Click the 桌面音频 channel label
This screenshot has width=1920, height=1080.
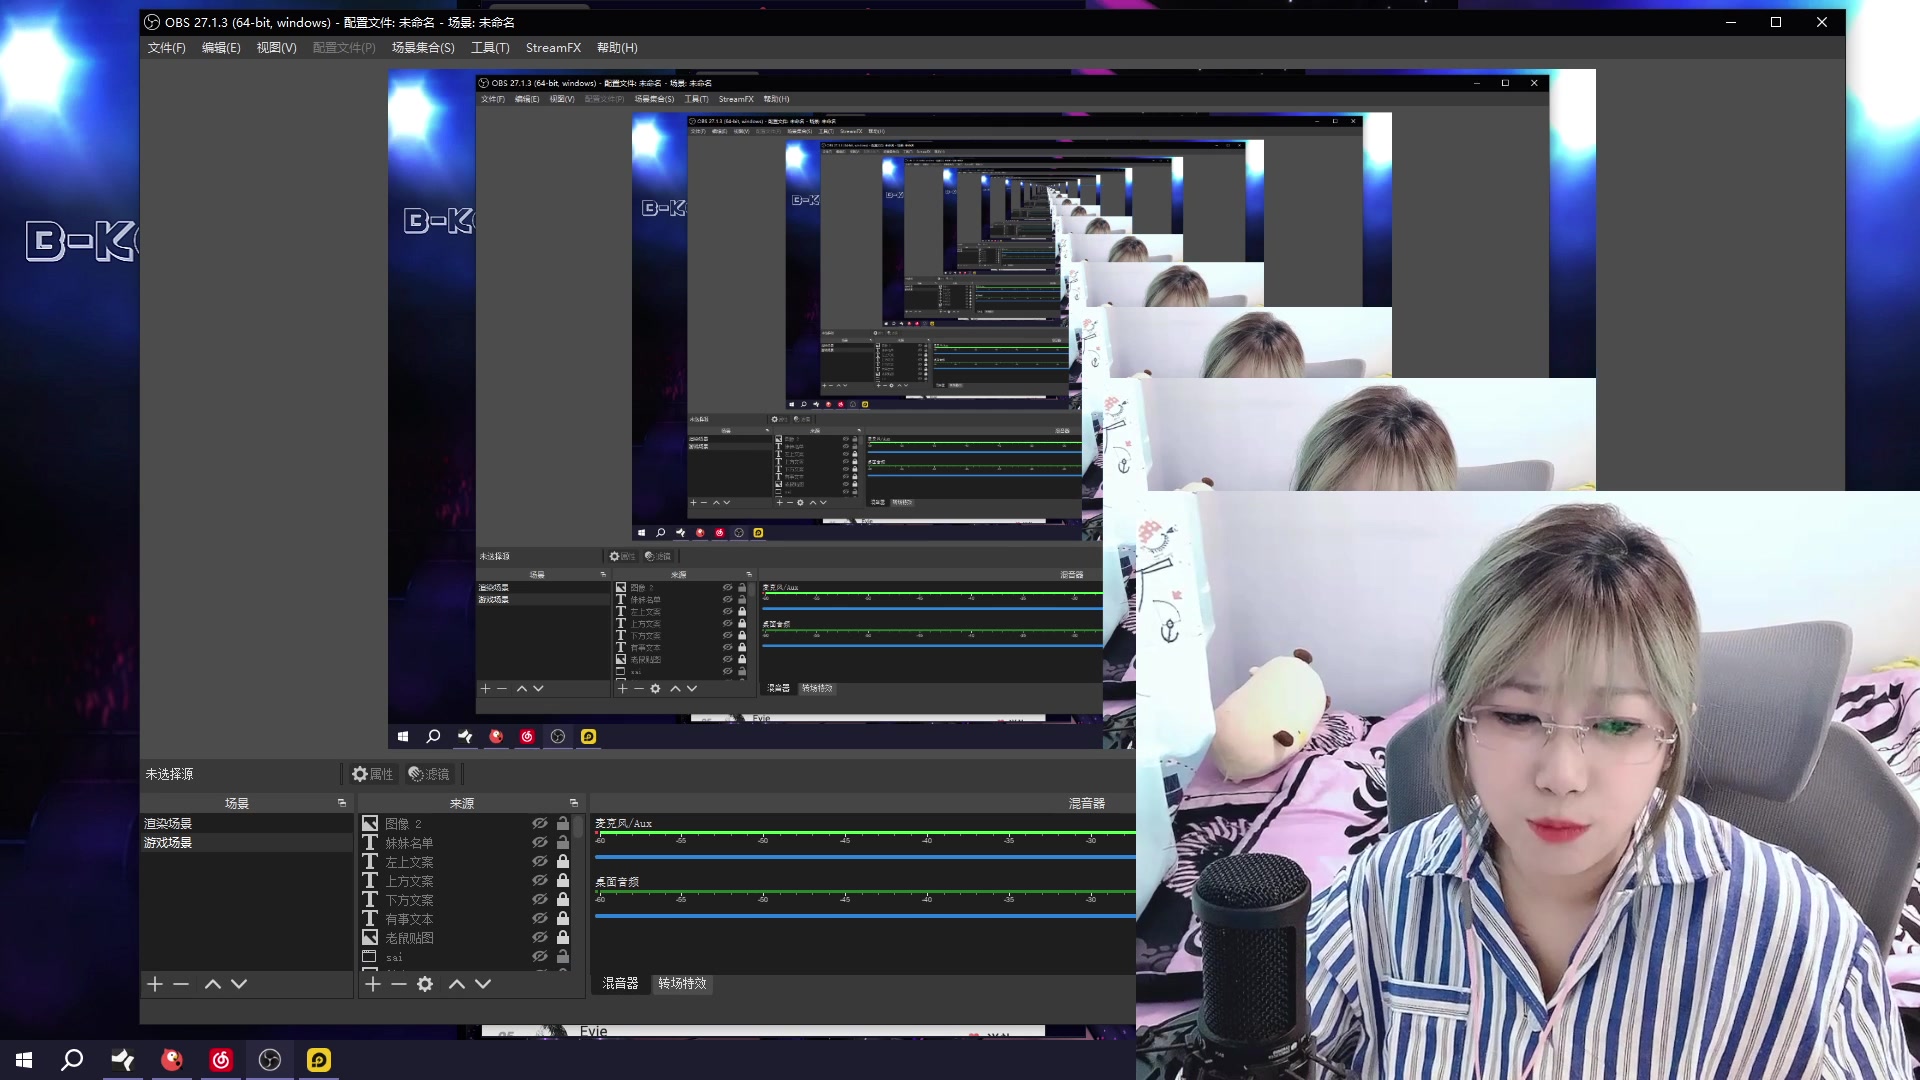tap(617, 882)
